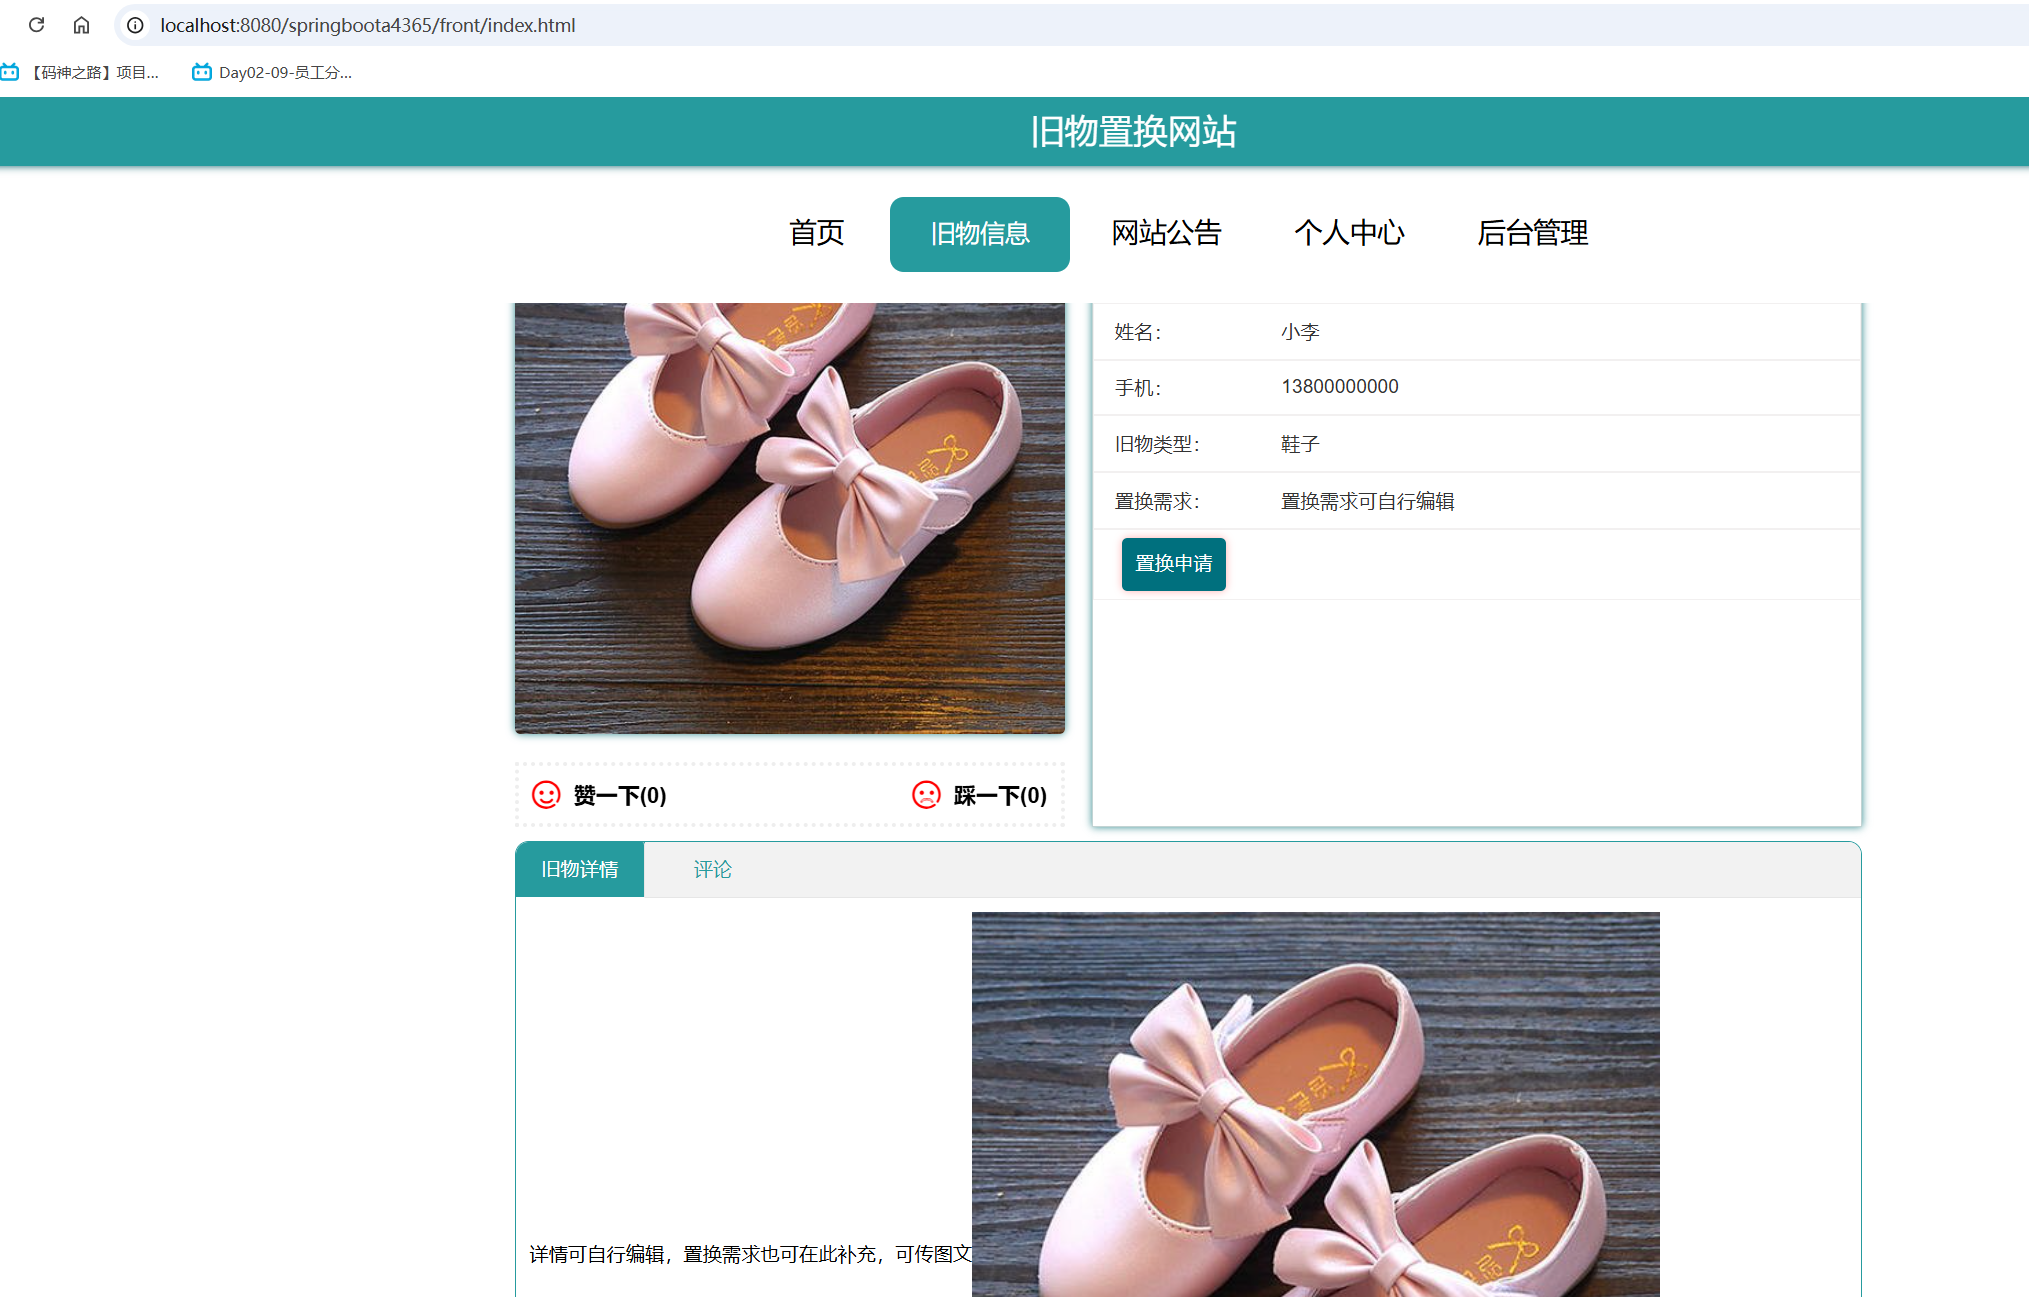Click the red smiley icon beside 赞一下
This screenshot has height=1297, width=2029.
[x=545, y=795]
